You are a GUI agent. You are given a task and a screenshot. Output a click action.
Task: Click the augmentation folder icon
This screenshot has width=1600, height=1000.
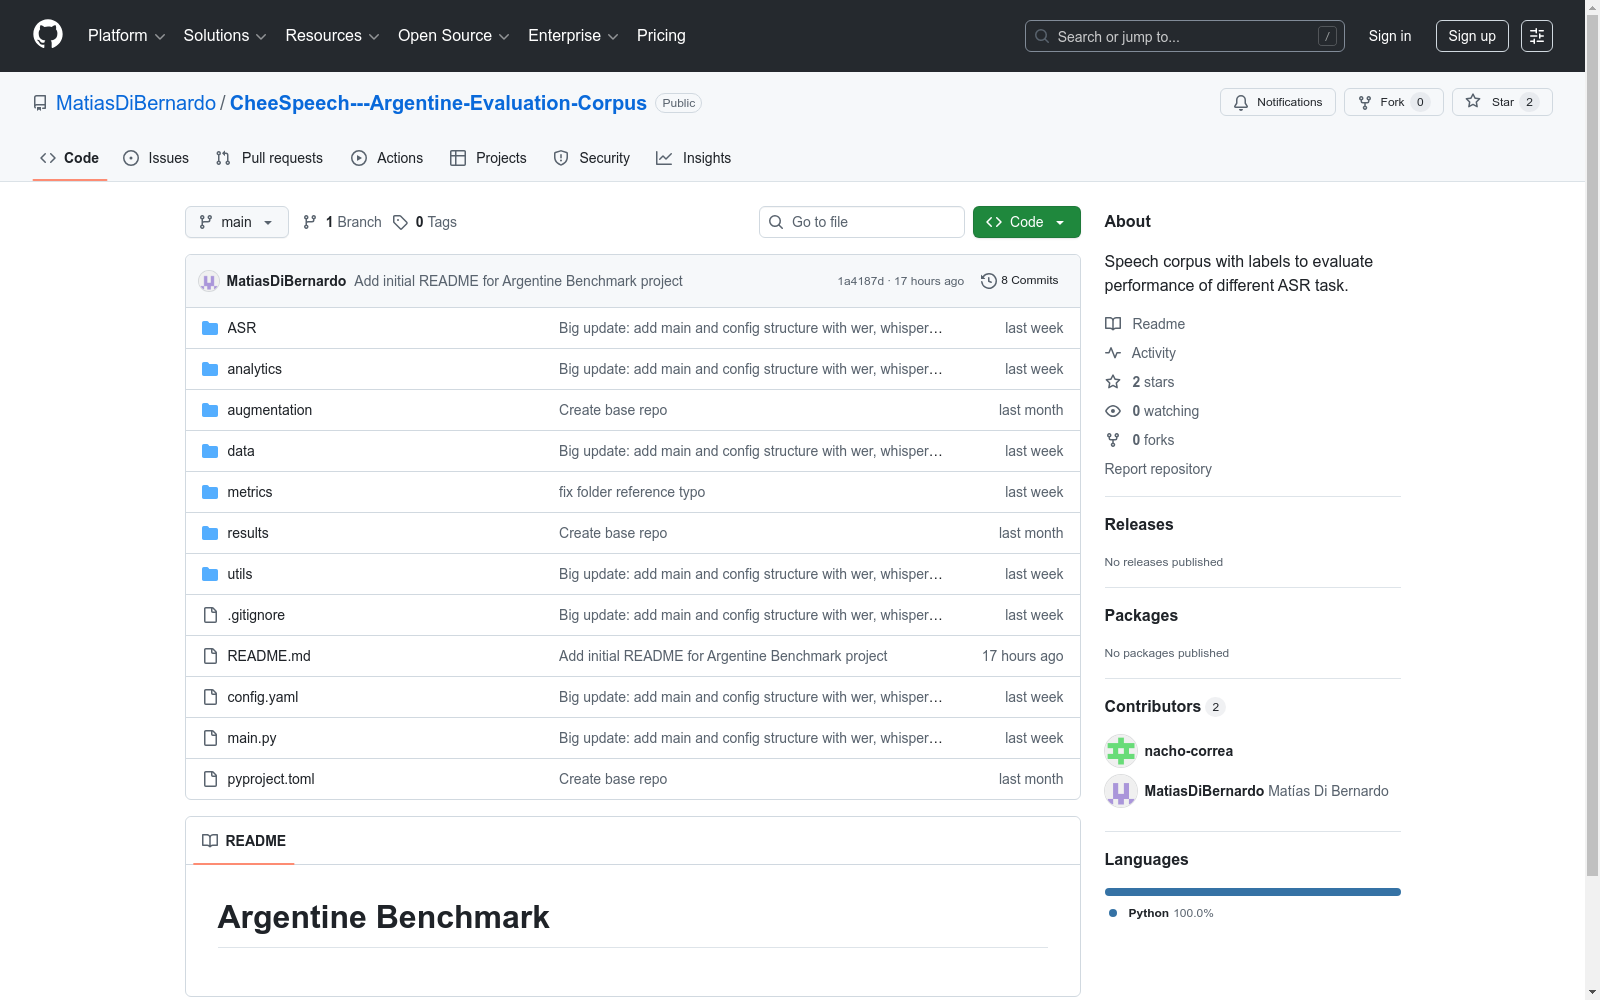click(x=210, y=410)
